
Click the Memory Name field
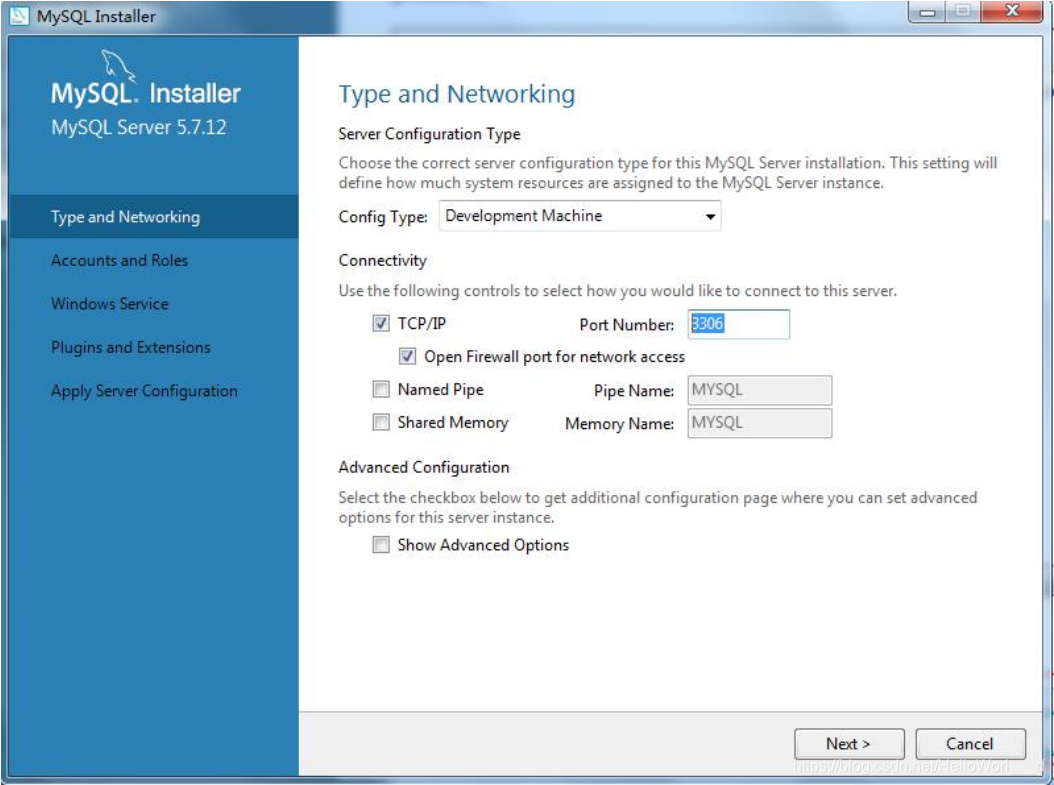760,423
